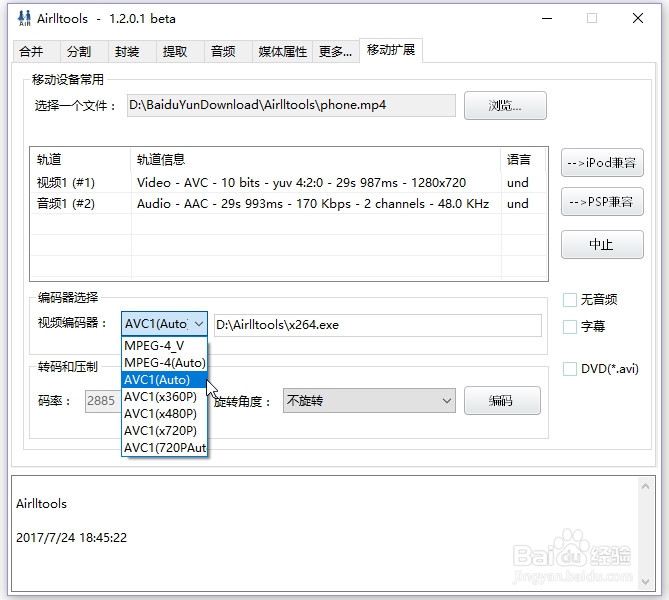Click the 轨道信息 column header
669x600 pixels.
[316, 160]
